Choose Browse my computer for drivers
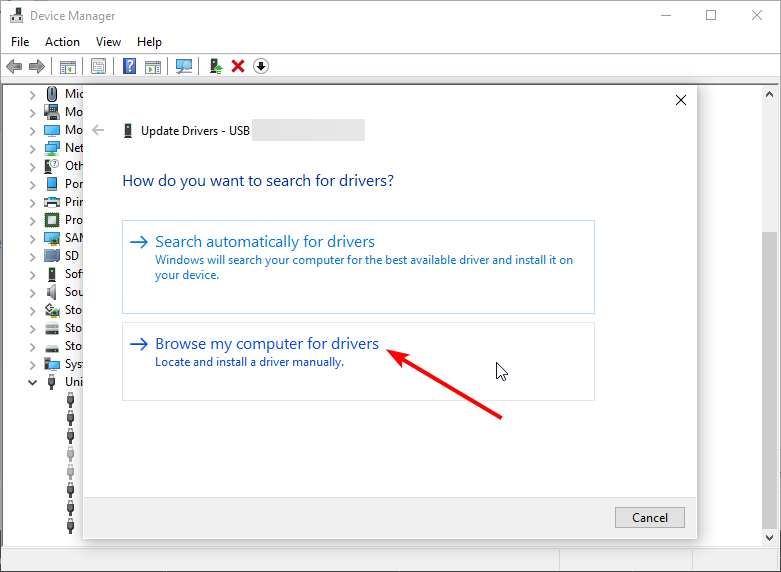The image size is (781, 572). (358, 361)
